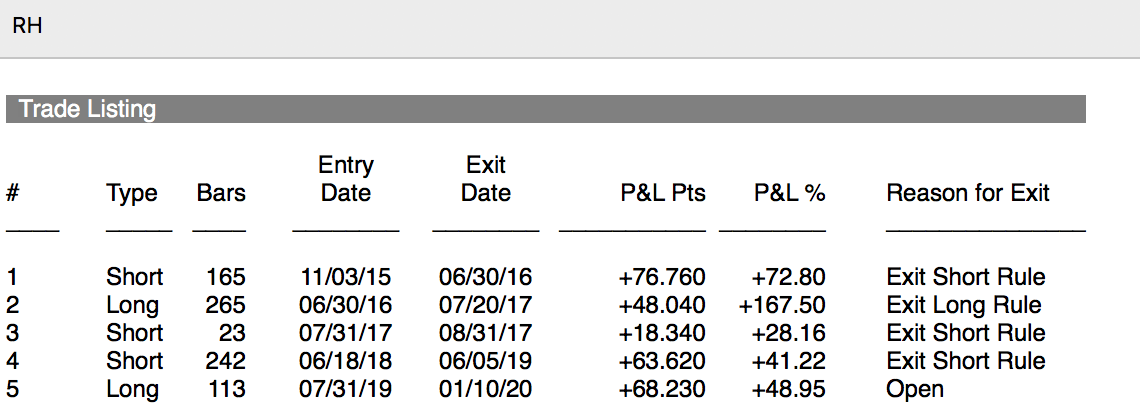
Task: Click the Open exit status
Action: 915,389
